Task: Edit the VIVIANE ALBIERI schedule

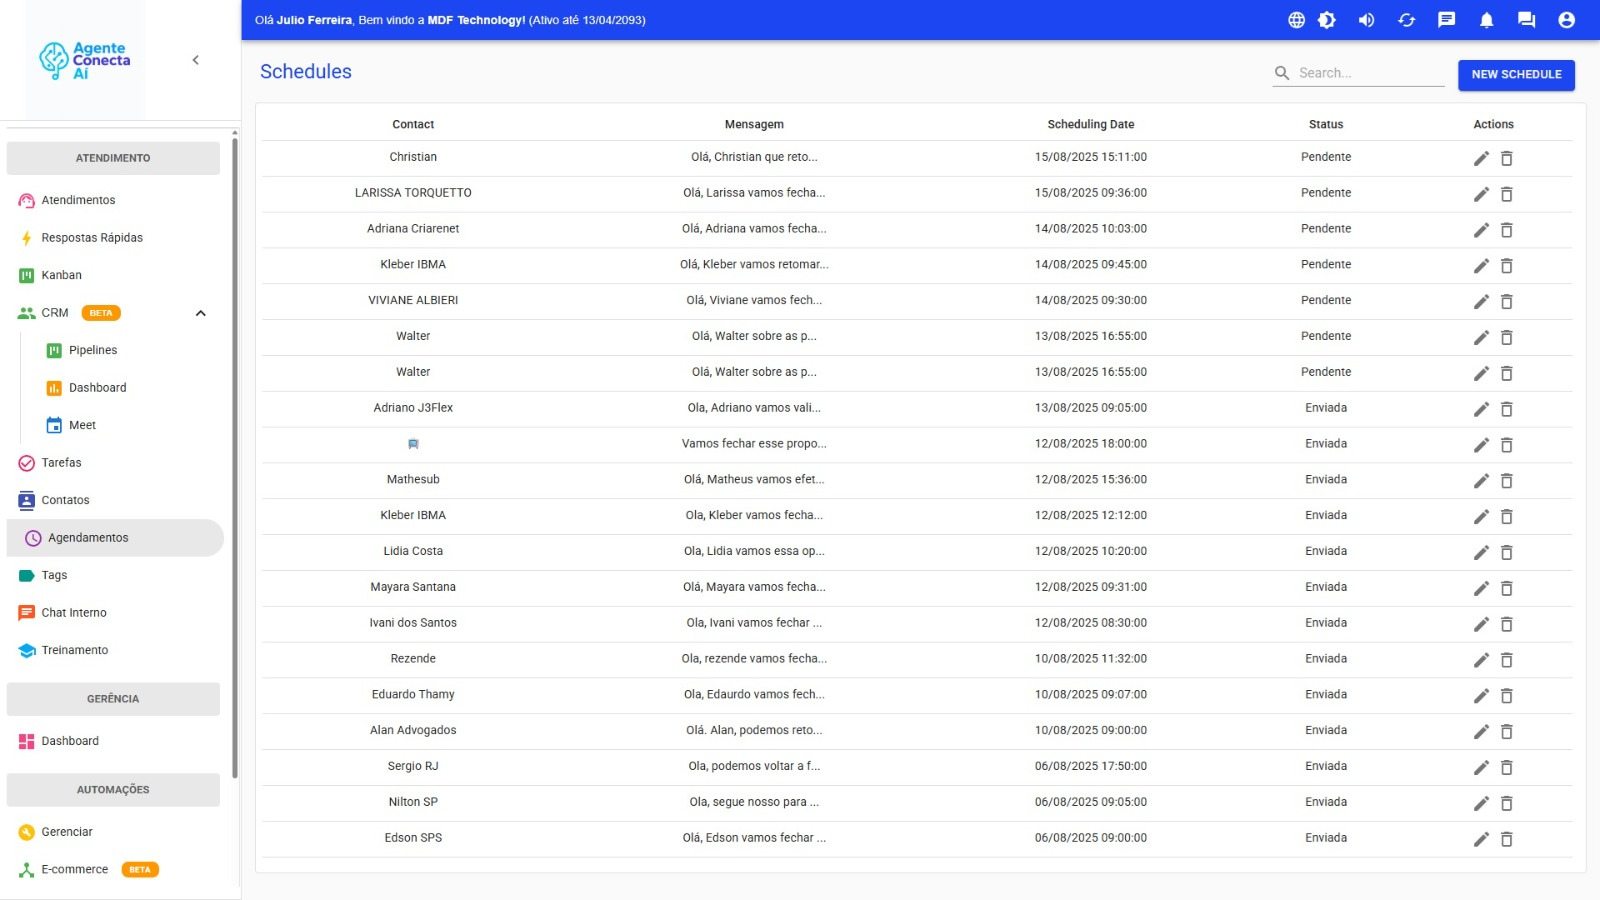Action: tap(1481, 301)
